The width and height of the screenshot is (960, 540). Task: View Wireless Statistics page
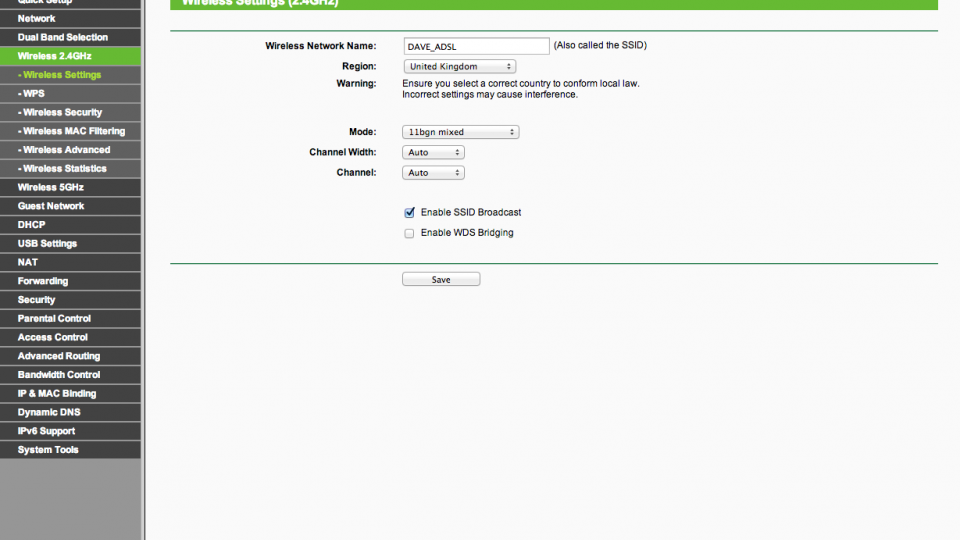pos(70,168)
